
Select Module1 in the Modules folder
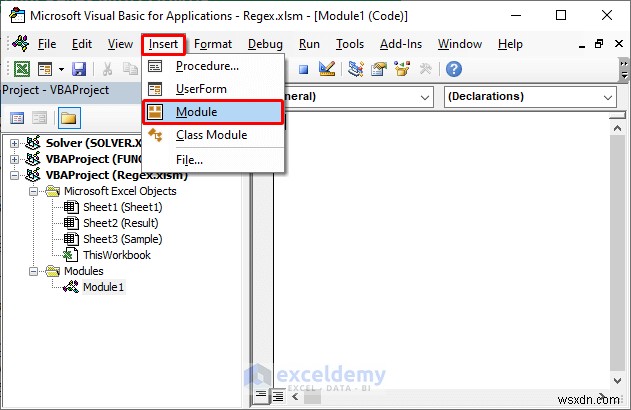coord(103,287)
